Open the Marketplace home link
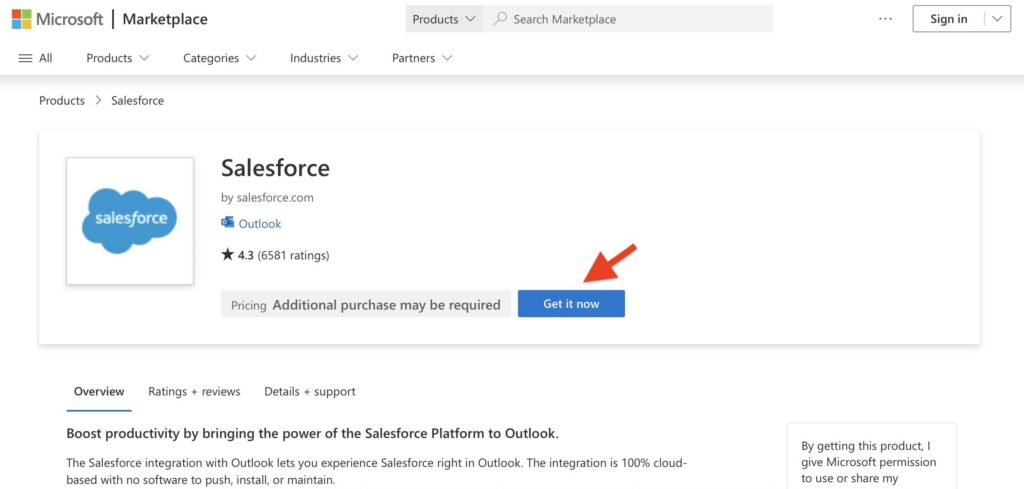This screenshot has width=1024, height=489. click(x=165, y=19)
